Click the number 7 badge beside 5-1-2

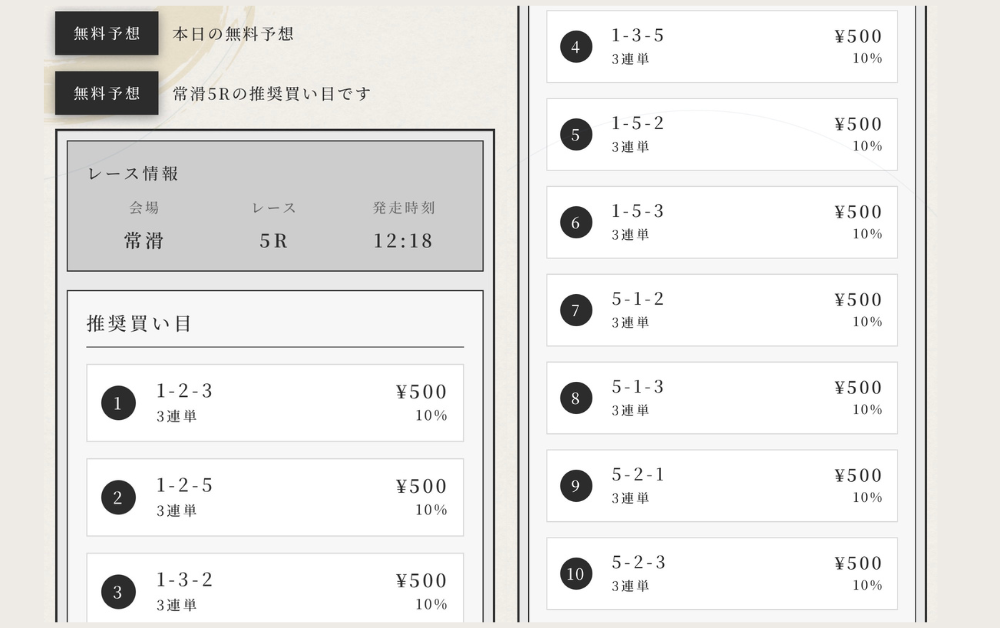(576, 310)
